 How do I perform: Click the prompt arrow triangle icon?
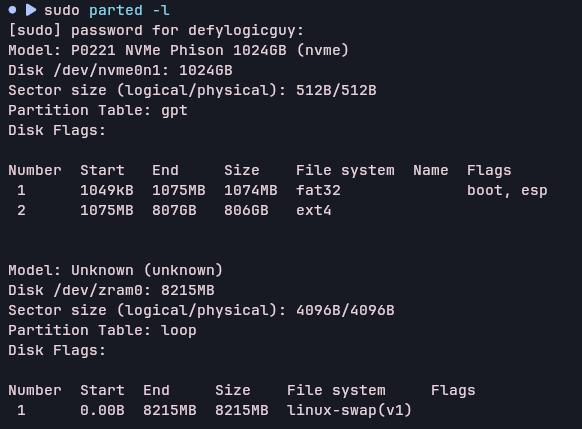[31, 10]
